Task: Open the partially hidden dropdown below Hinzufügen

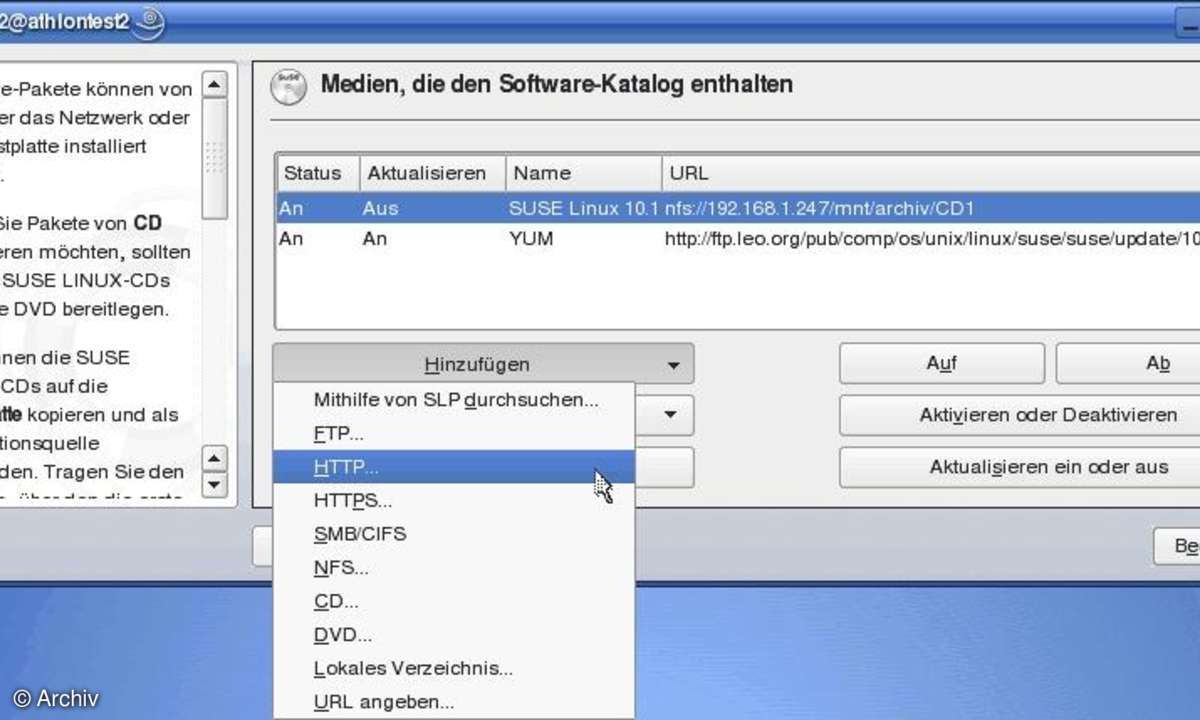Action: coord(663,413)
